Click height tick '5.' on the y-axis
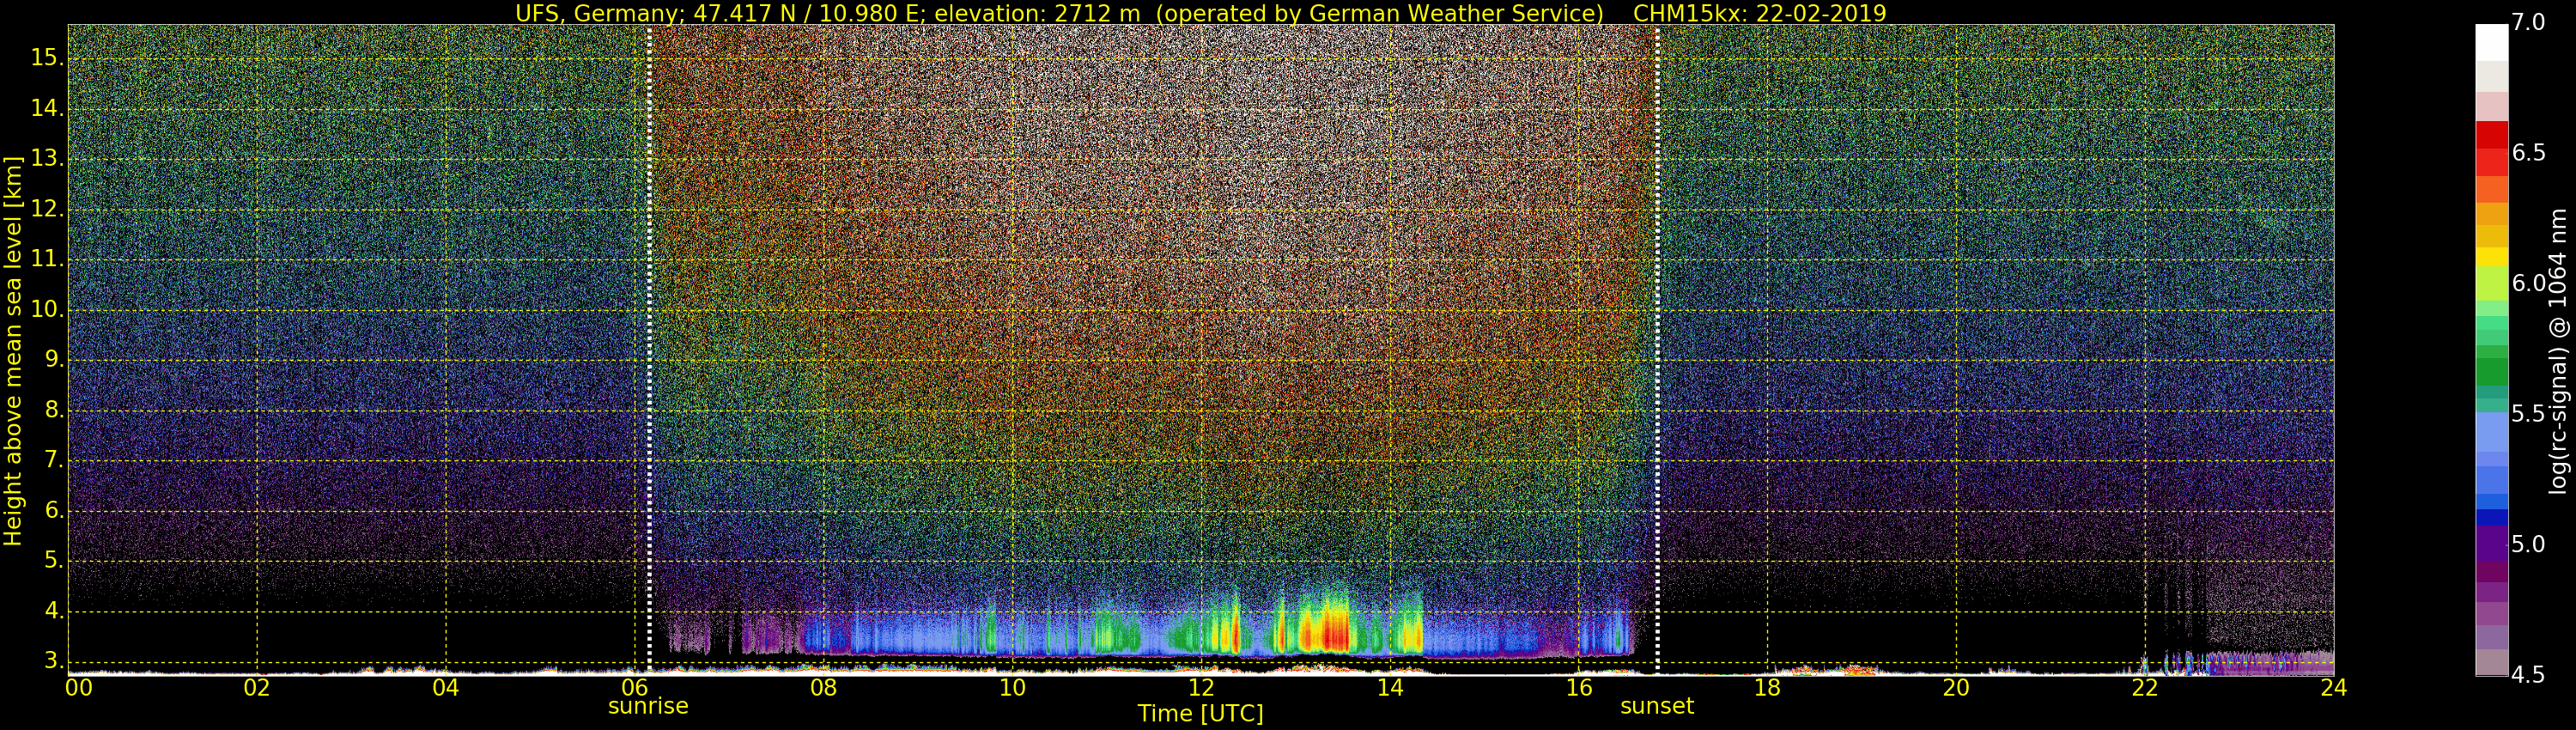Image resolution: width=2576 pixels, height=730 pixels. tap(54, 561)
